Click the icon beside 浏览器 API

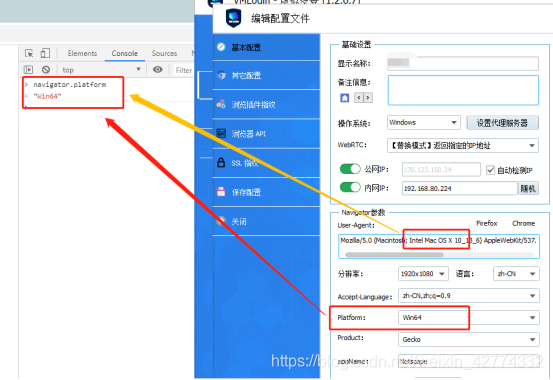[221, 133]
